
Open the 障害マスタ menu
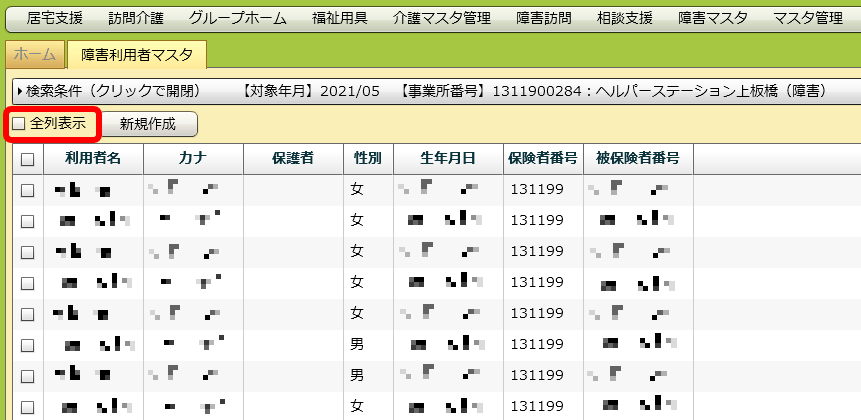coord(712,18)
